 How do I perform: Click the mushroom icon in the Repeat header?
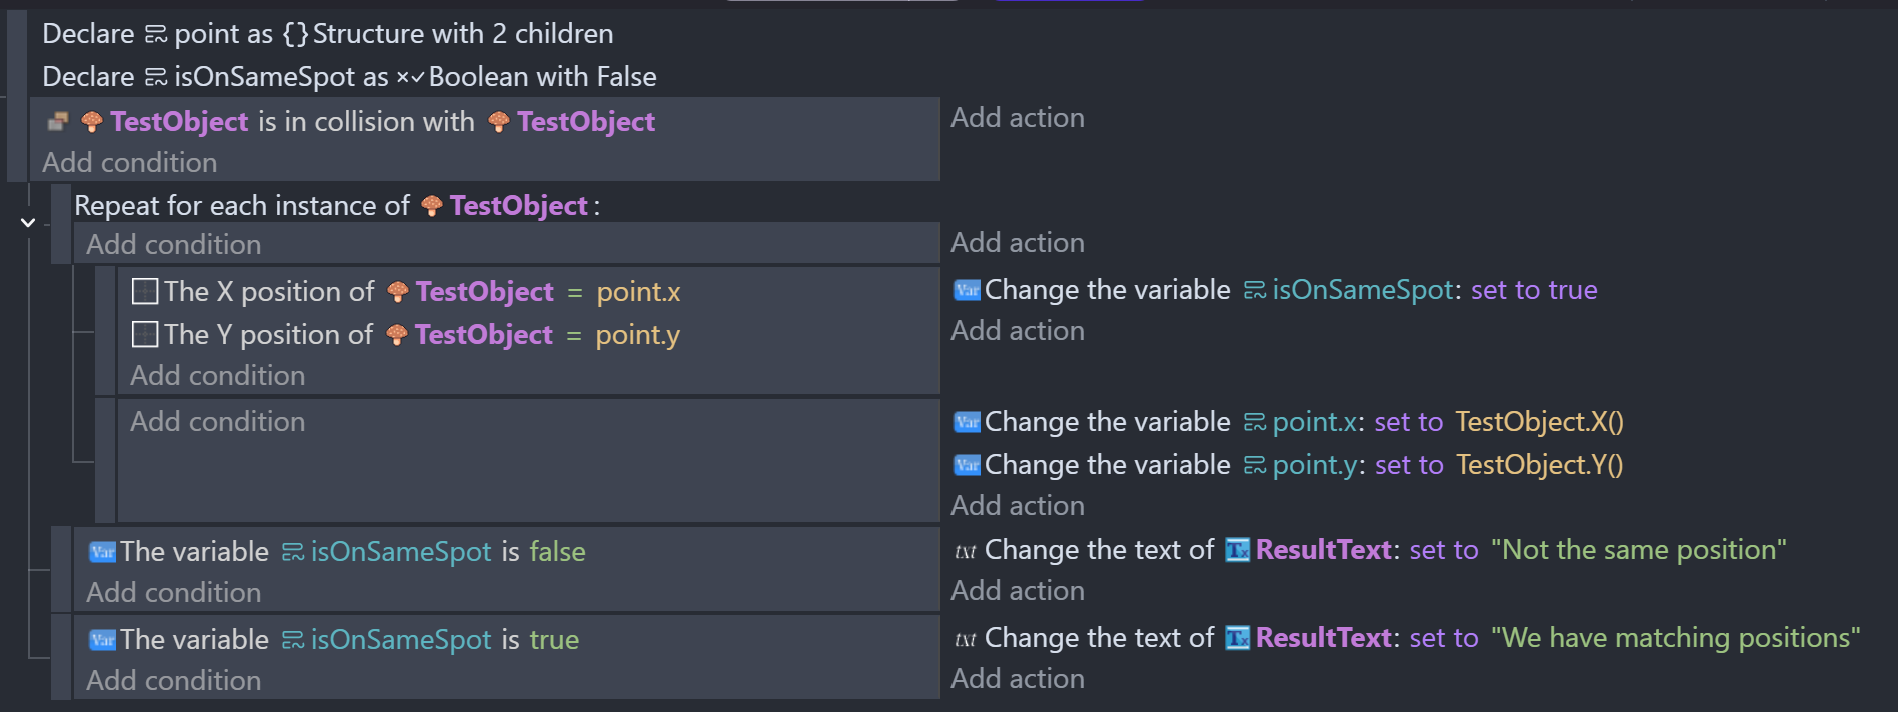[x=432, y=206]
